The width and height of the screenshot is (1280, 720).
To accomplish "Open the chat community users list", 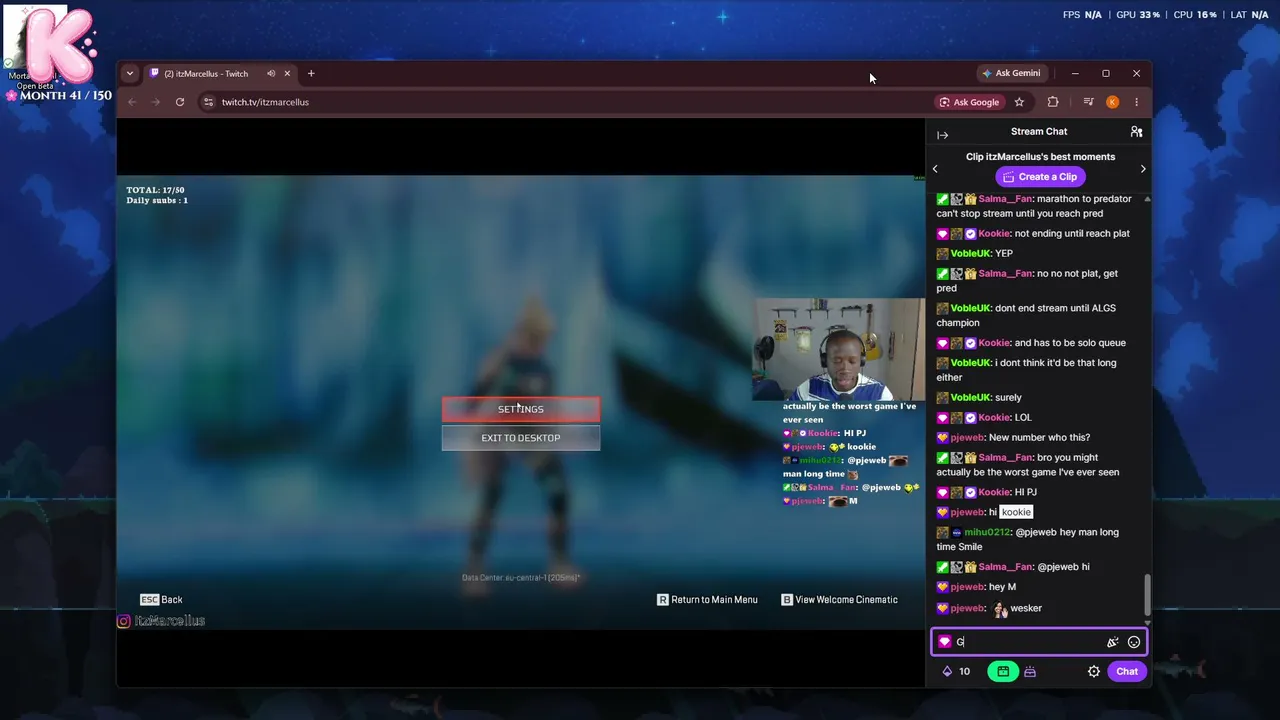I will click(1136, 132).
